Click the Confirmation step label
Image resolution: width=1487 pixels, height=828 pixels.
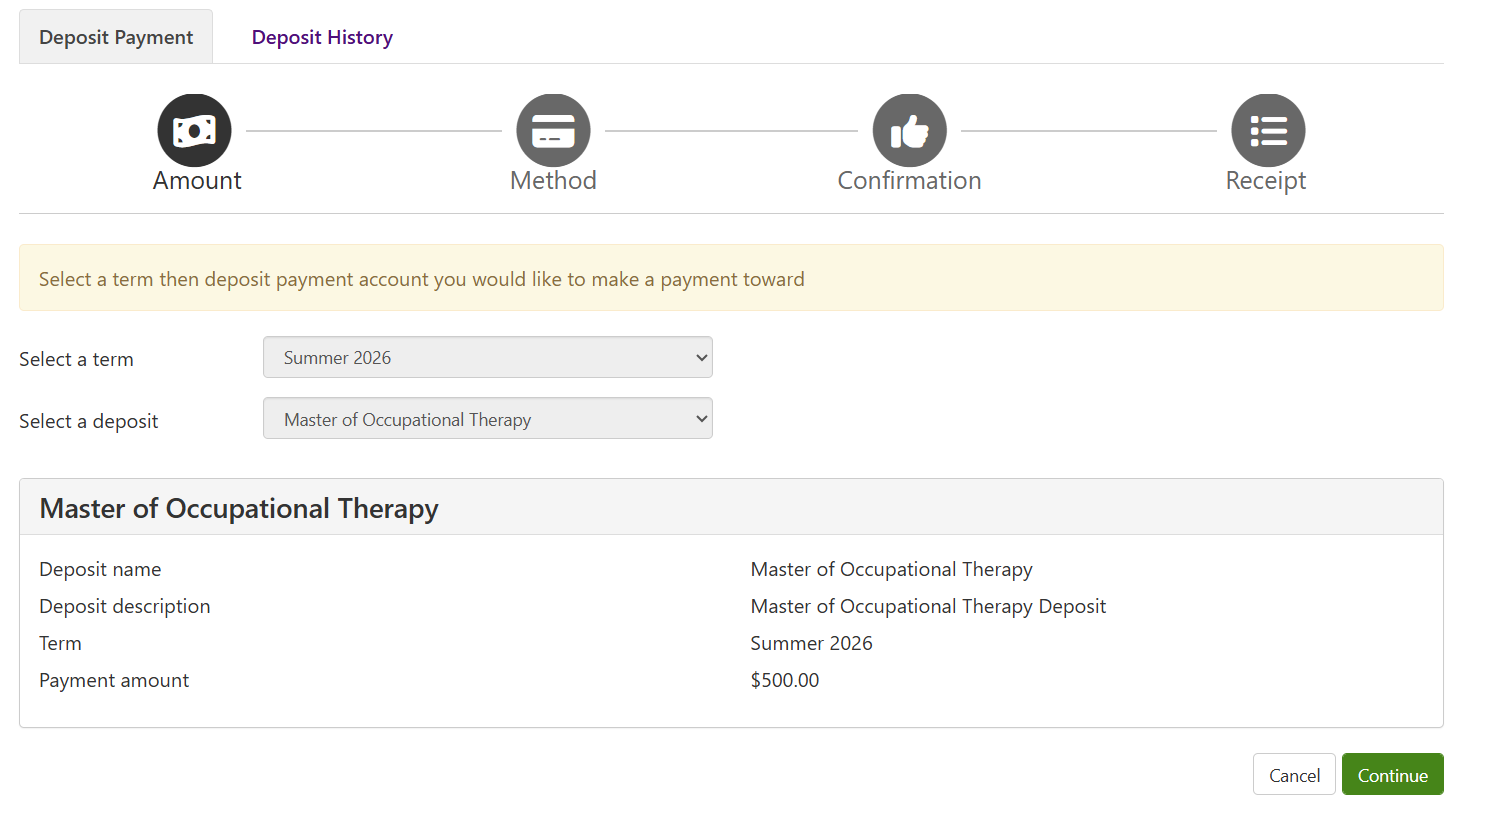pos(909,181)
